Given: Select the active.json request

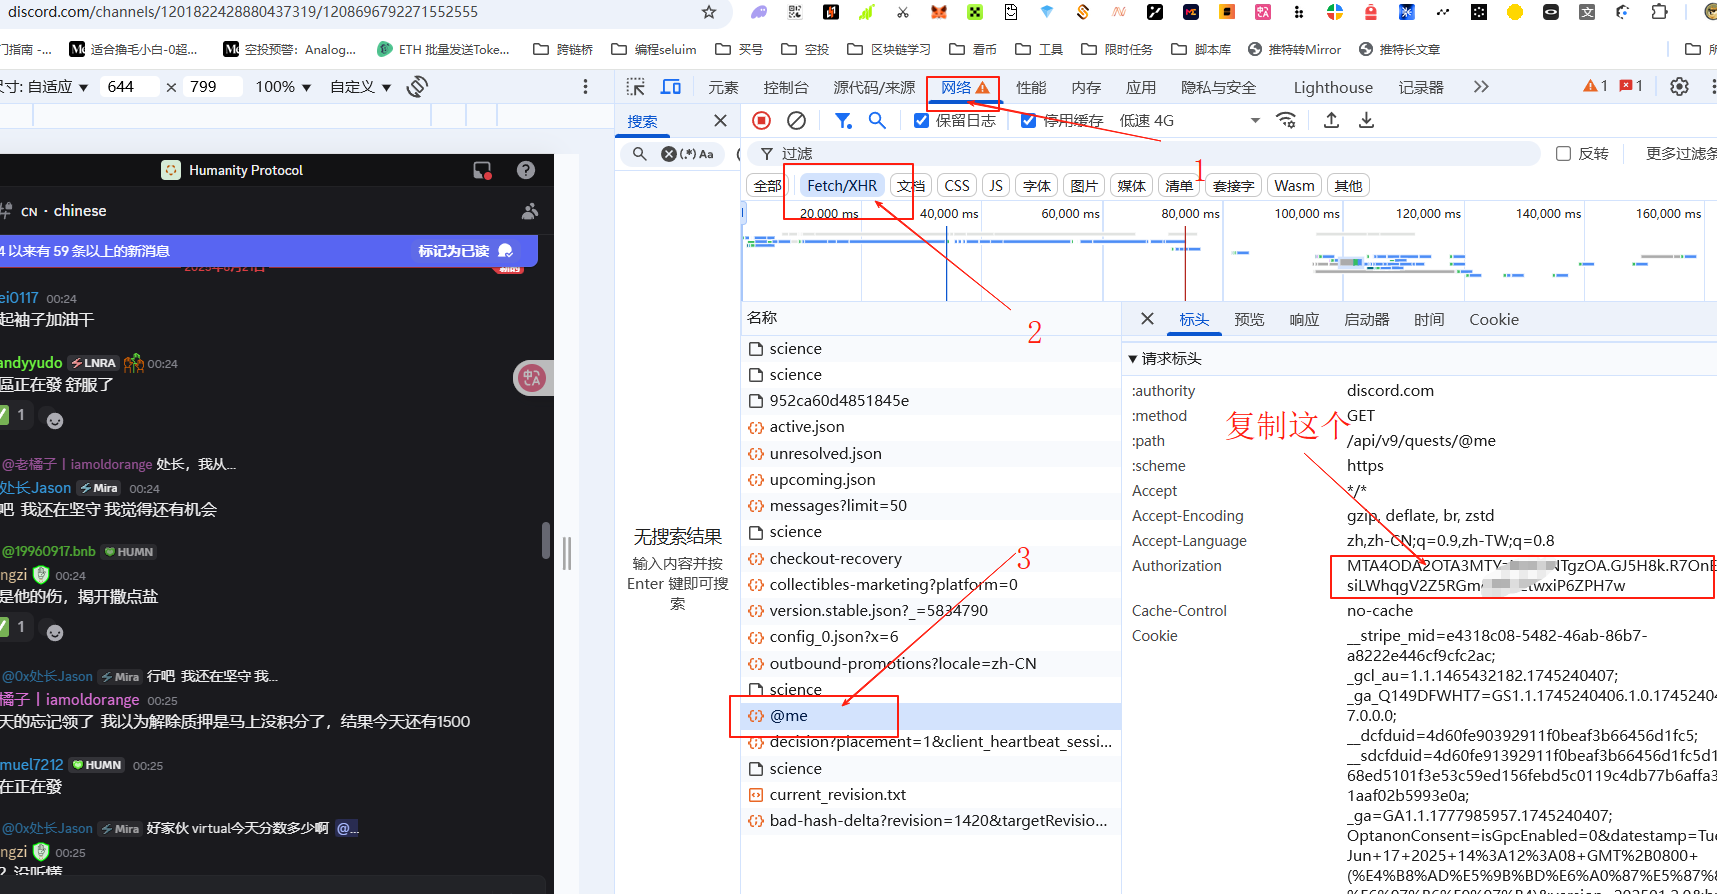Looking at the screenshot, I should coord(930,427).
